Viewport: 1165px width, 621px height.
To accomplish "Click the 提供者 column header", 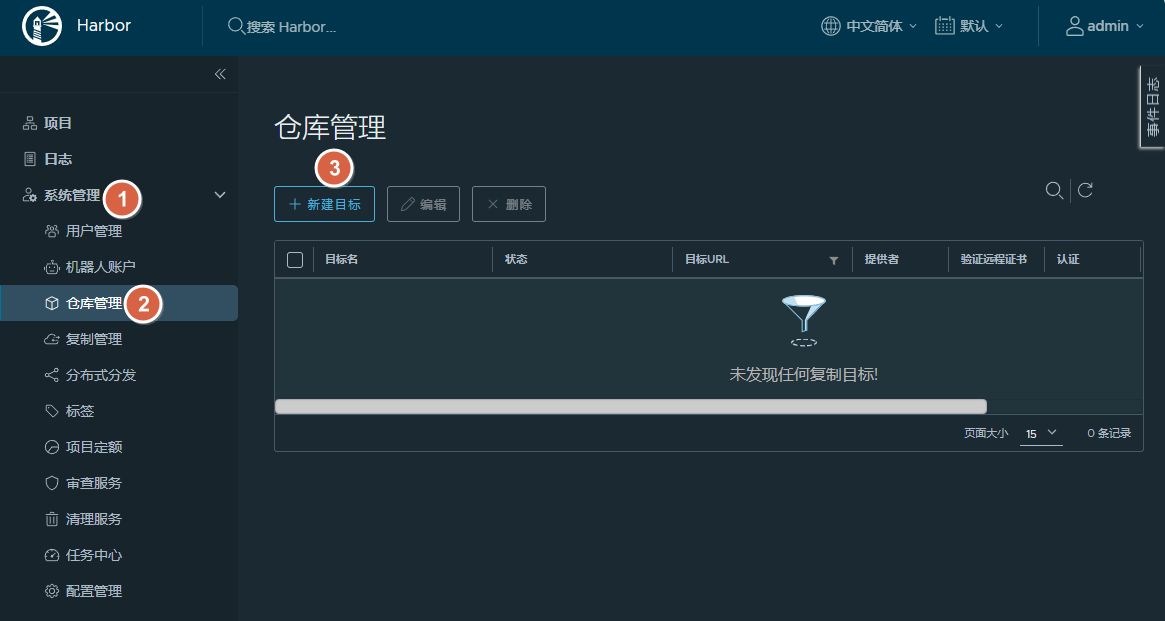I will 882,259.
